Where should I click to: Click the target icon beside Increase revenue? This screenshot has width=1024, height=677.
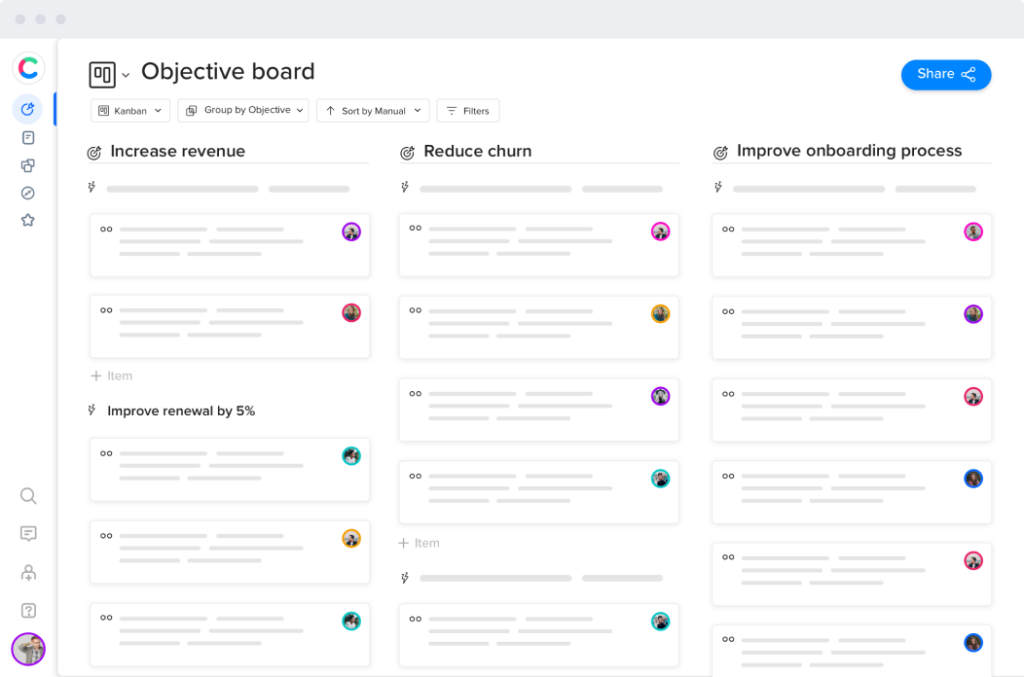click(94, 151)
